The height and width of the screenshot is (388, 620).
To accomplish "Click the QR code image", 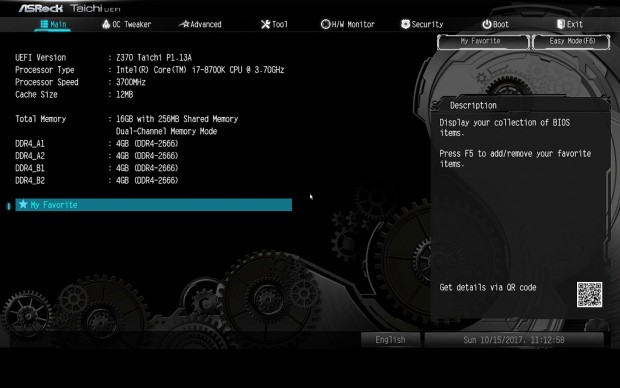I will [589, 294].
